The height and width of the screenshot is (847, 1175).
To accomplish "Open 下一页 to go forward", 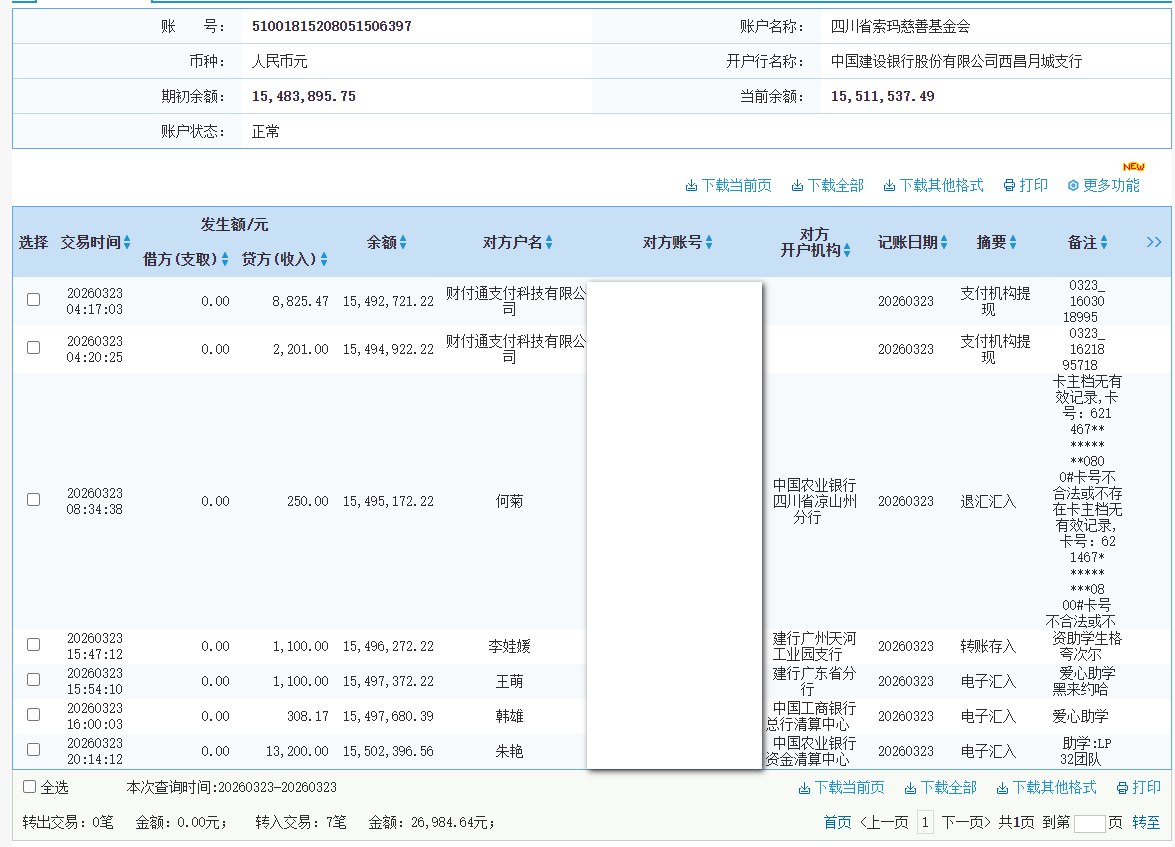I will coord(963,822).
